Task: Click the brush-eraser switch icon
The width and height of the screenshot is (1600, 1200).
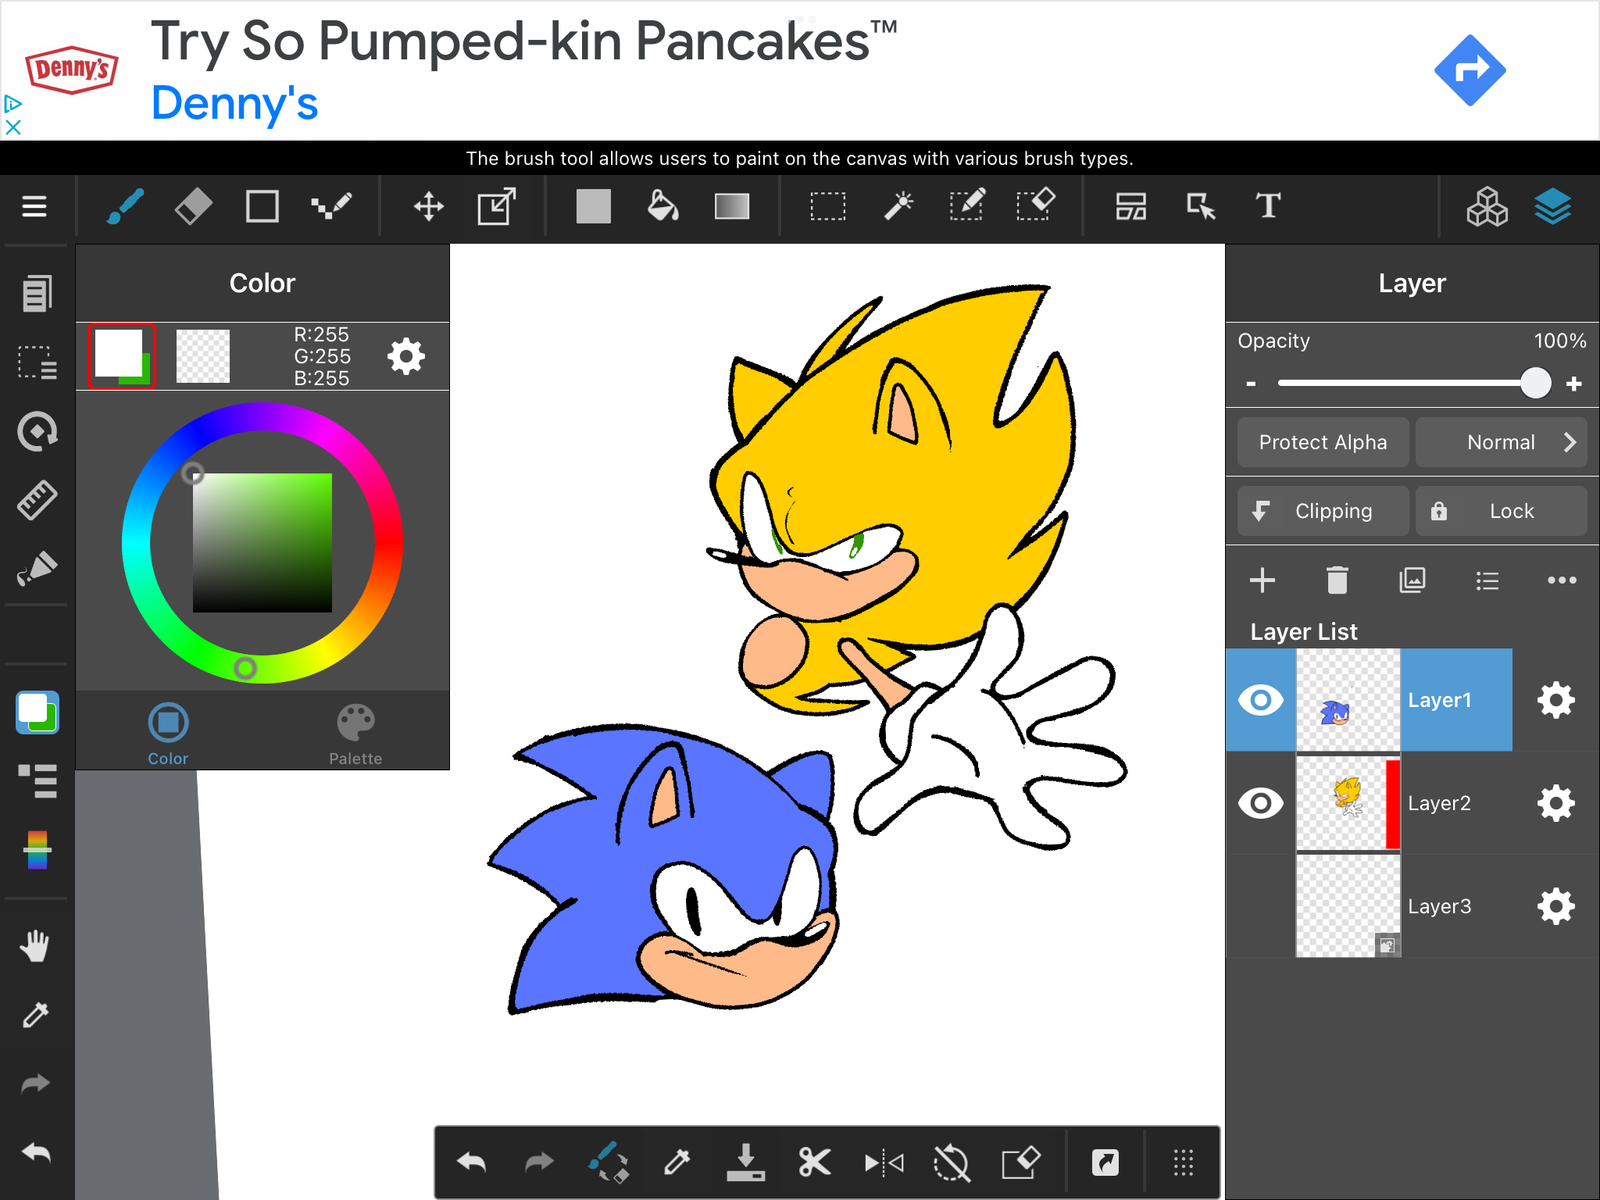Action: click(608, 1162)
